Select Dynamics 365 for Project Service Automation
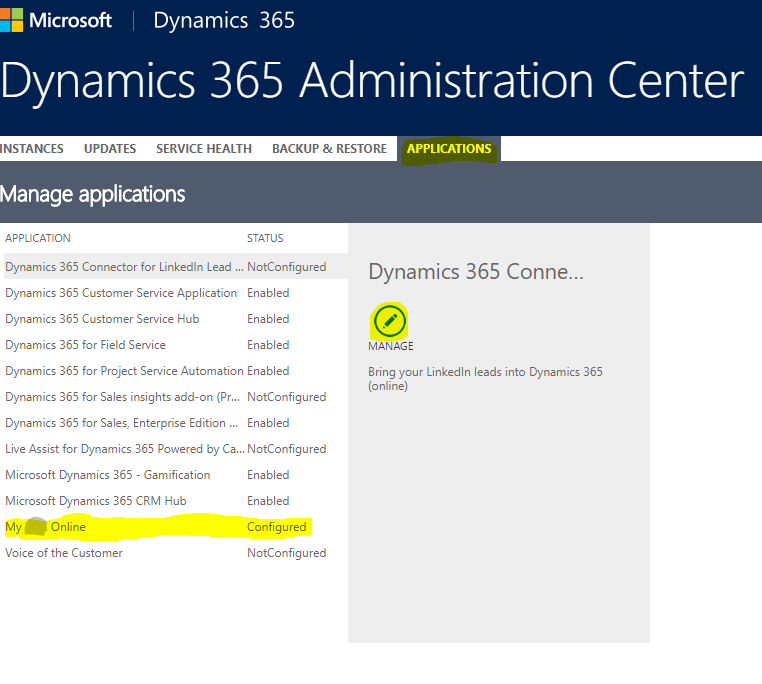 coord(176,370)
